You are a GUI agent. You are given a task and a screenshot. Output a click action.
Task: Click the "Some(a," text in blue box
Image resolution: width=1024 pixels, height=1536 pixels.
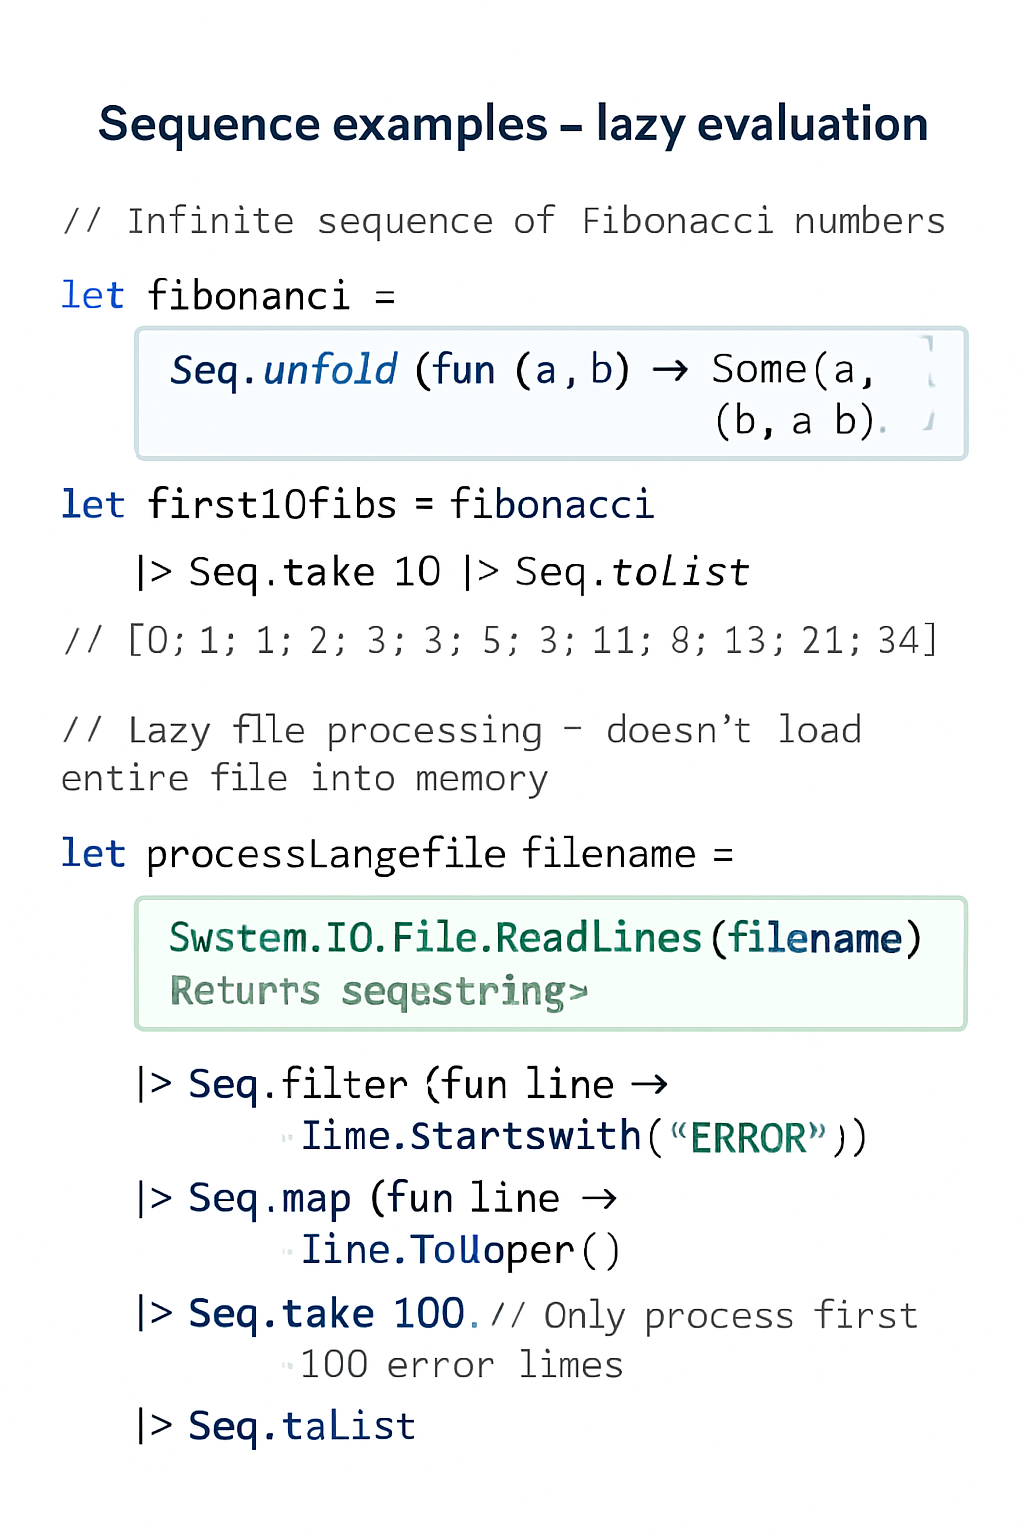tap(793, 370)
